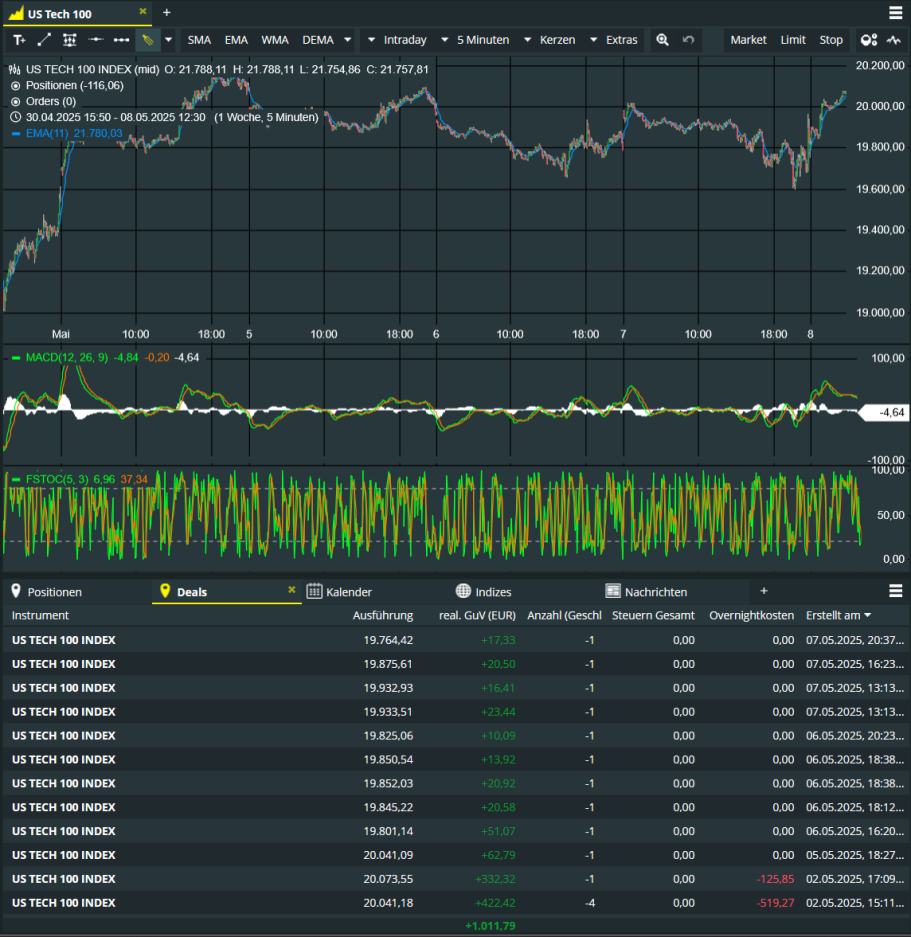
Task: Click the undo zoom arrow icon
Action: pos(689,40)
